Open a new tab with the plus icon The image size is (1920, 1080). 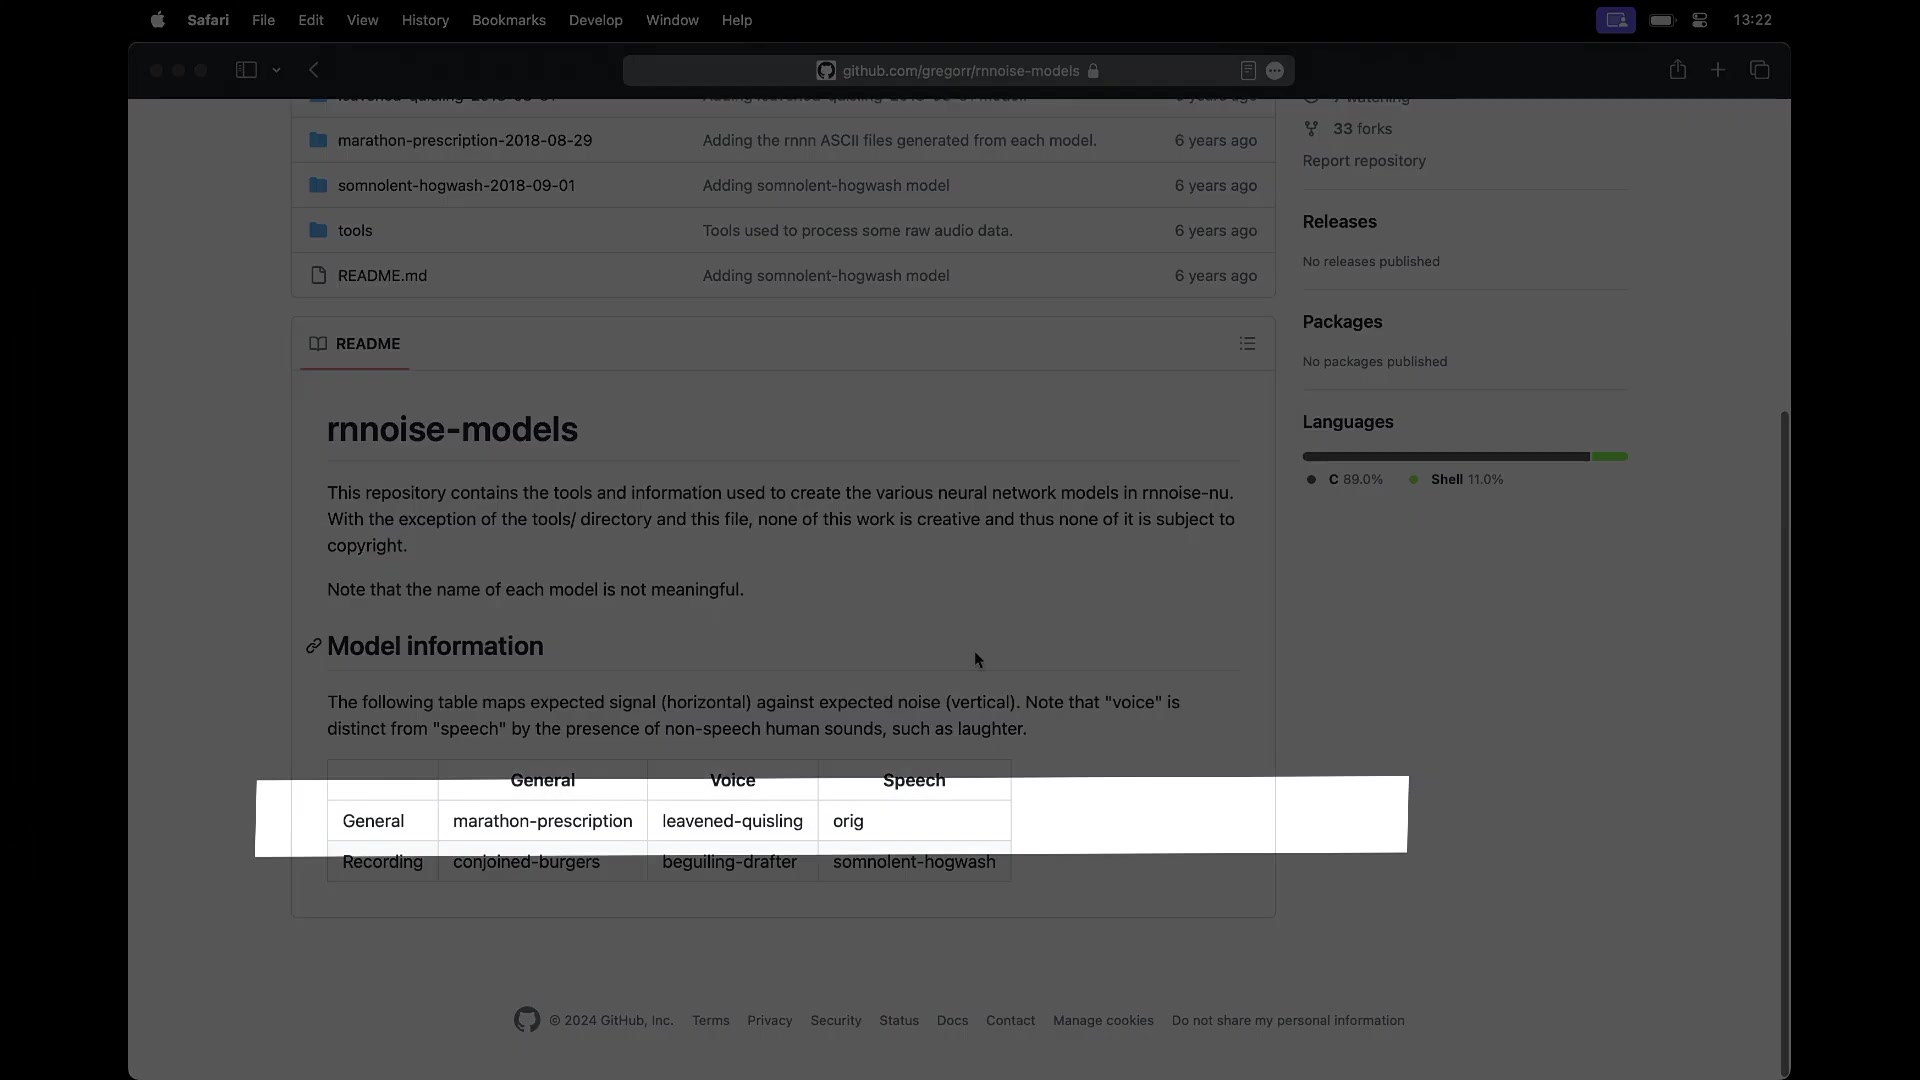[x=1718, y=70]
